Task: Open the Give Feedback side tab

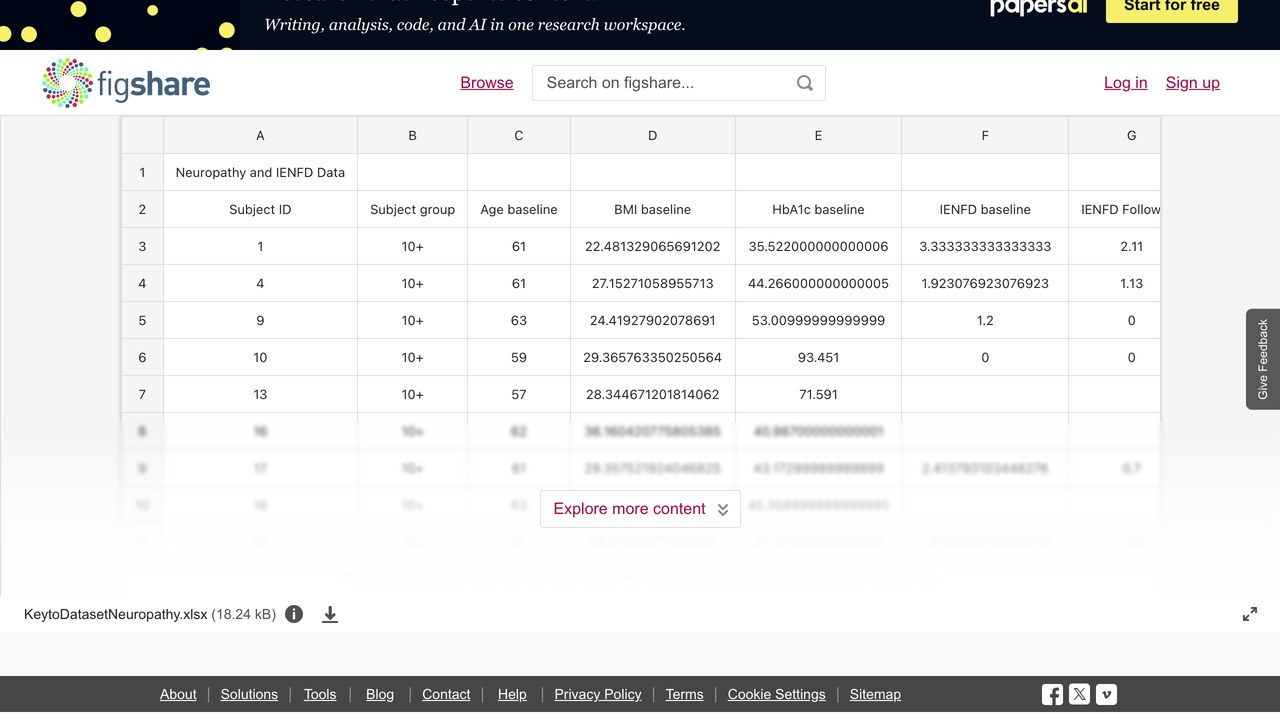Action: pos(1263,359)
